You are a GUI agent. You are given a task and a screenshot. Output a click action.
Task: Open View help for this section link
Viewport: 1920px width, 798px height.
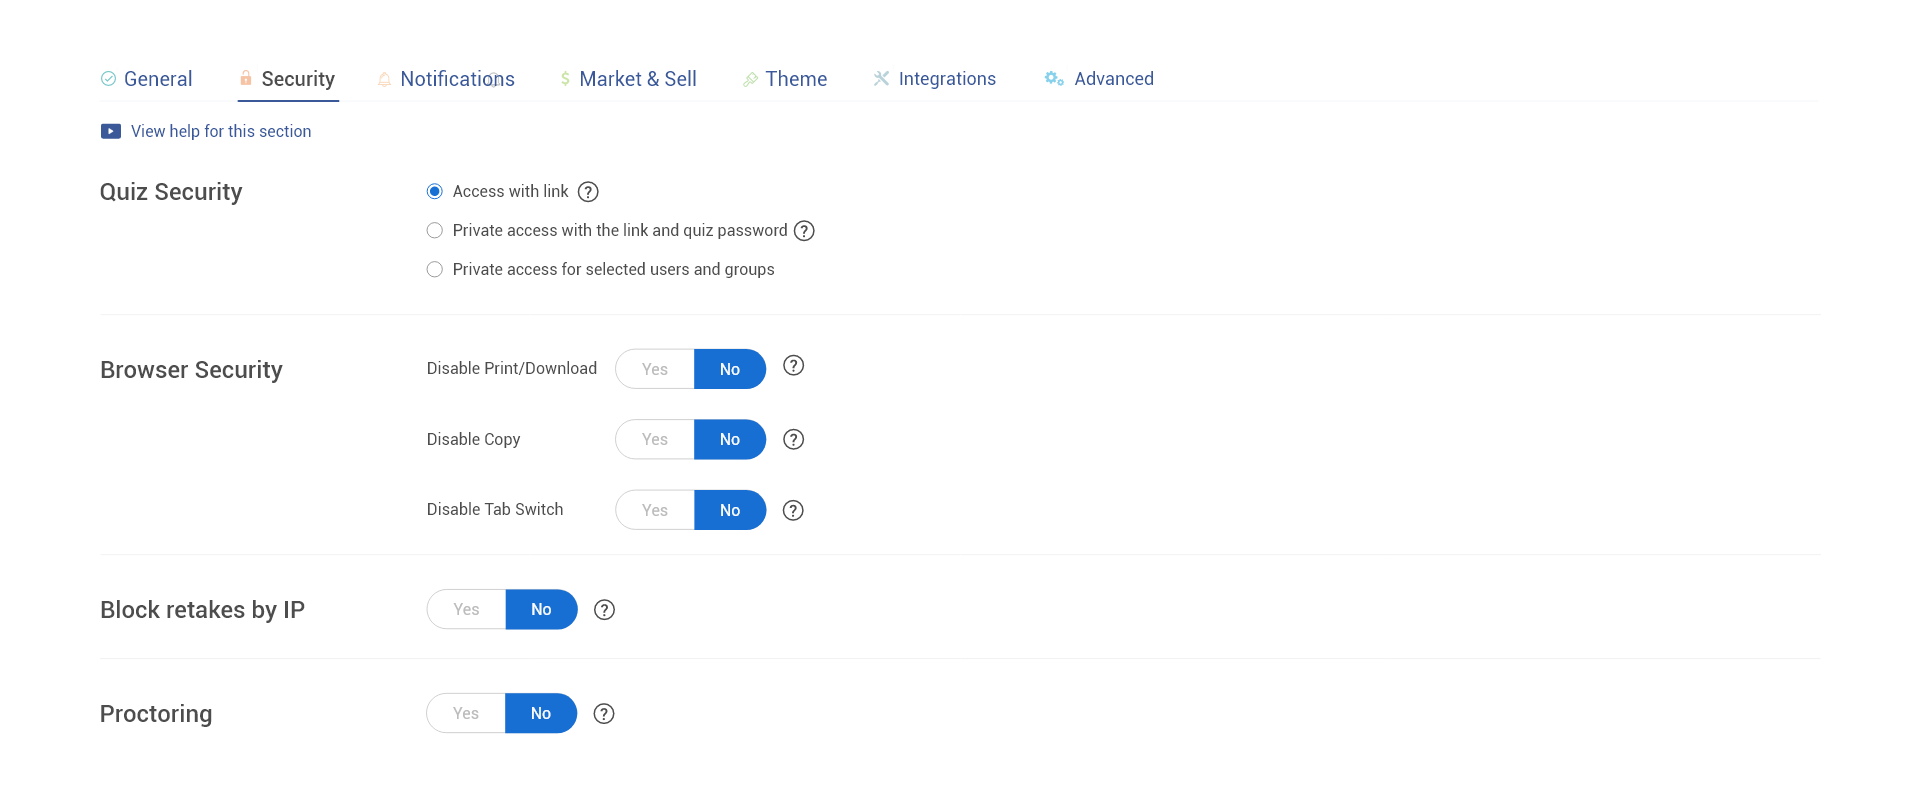pyautogui.click(x=221, y=132)
